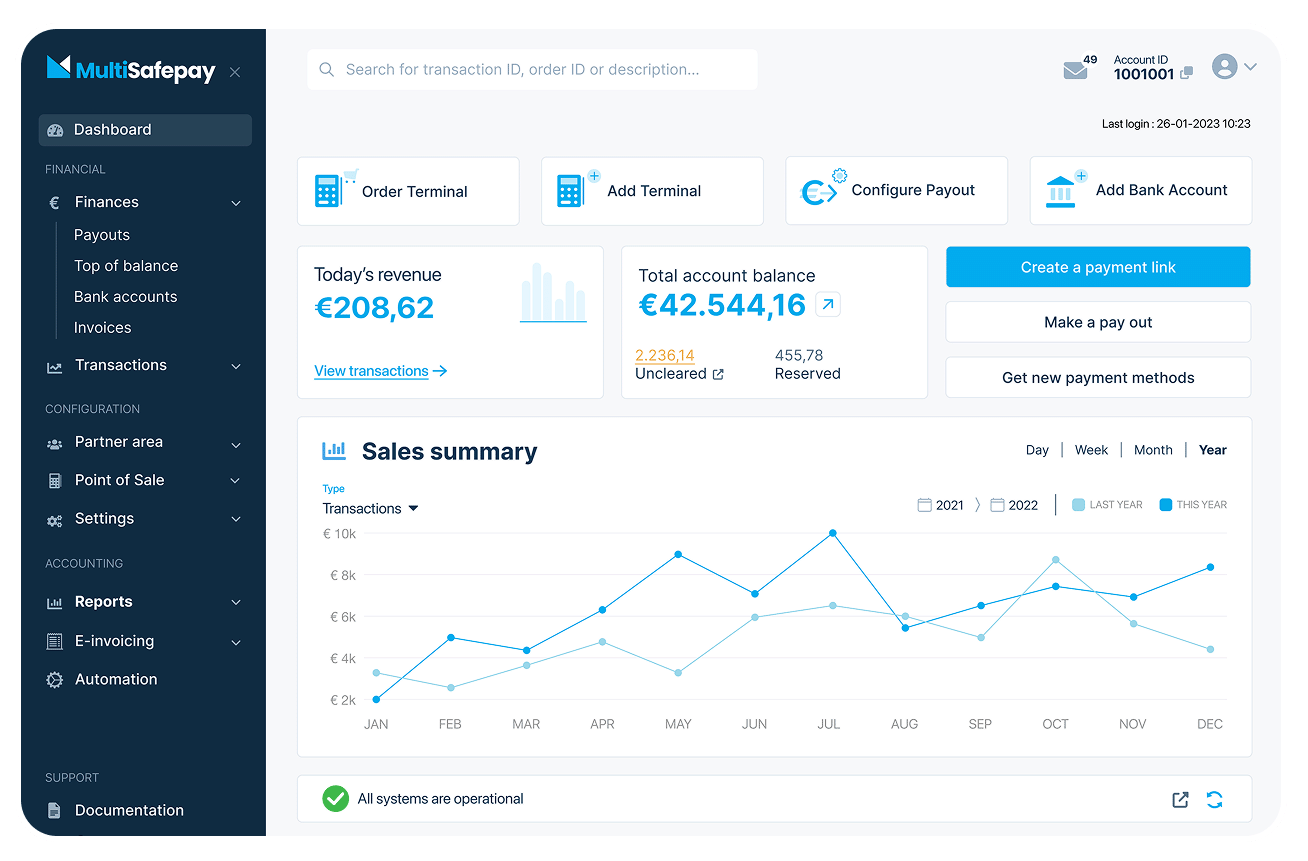
Task: Collapse the Finances sidebar section
Action: (236, 203)
